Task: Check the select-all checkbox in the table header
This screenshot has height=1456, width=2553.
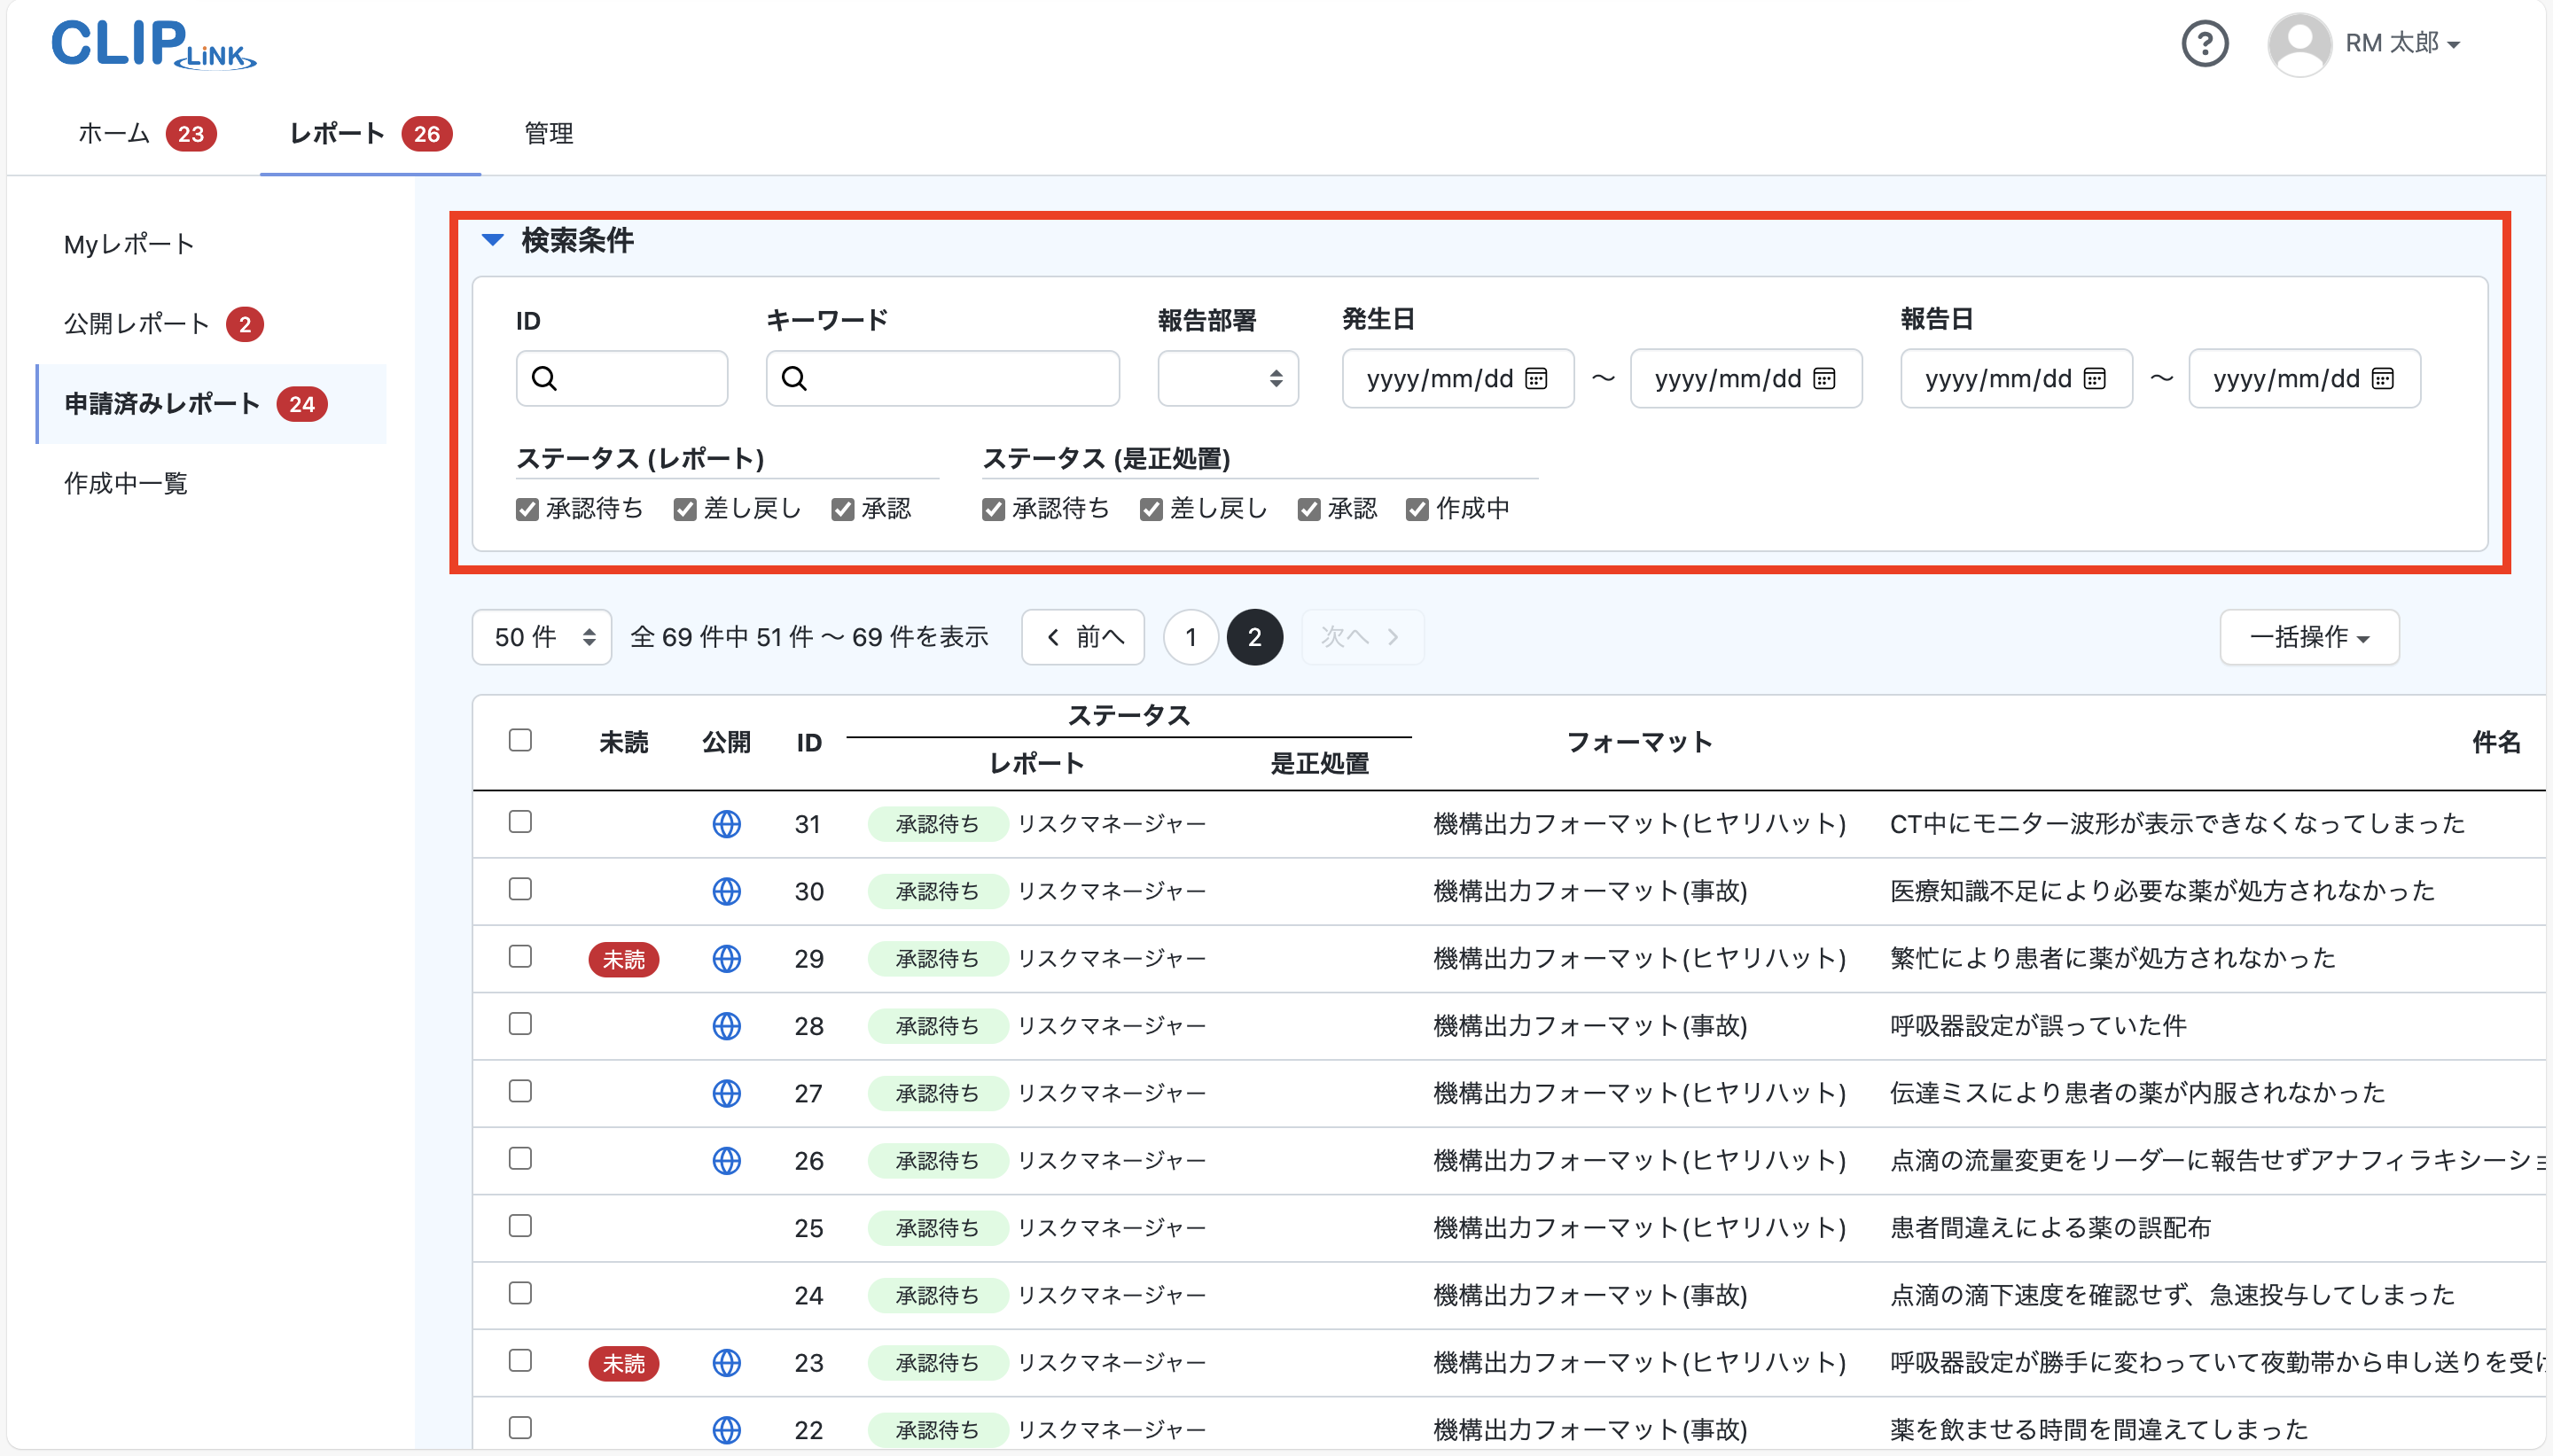Action: (x=521, y=740)
